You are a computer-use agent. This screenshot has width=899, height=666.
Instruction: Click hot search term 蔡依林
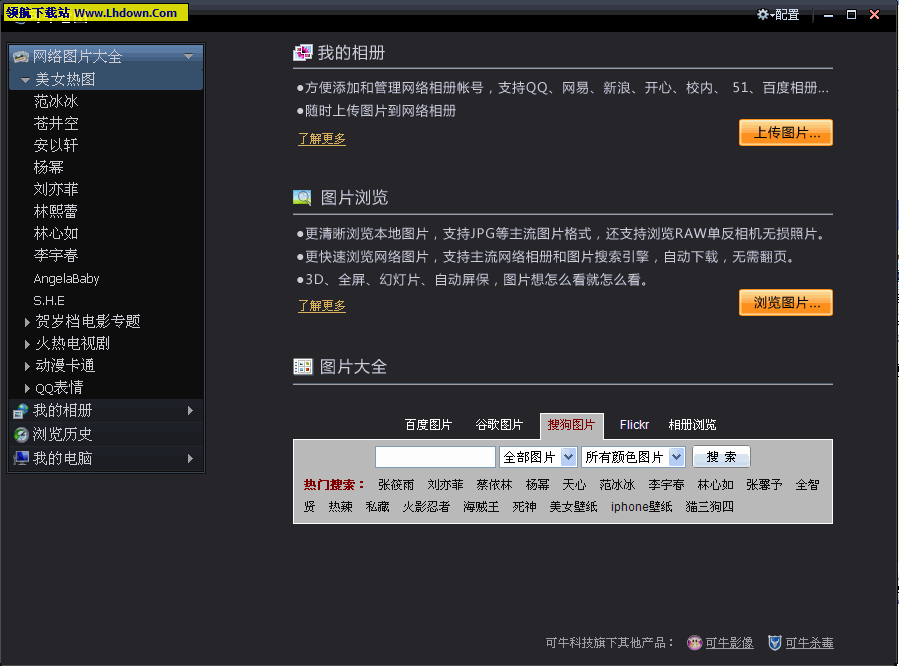click(494, 485)
